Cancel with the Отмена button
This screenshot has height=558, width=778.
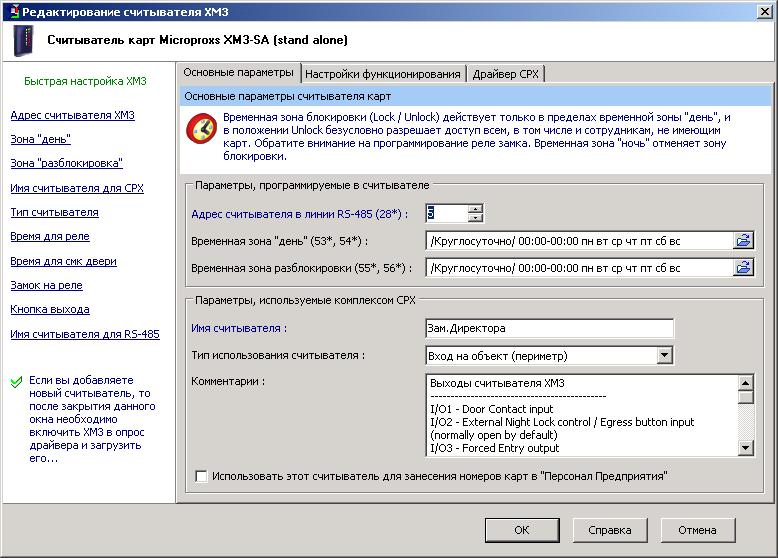697,530
